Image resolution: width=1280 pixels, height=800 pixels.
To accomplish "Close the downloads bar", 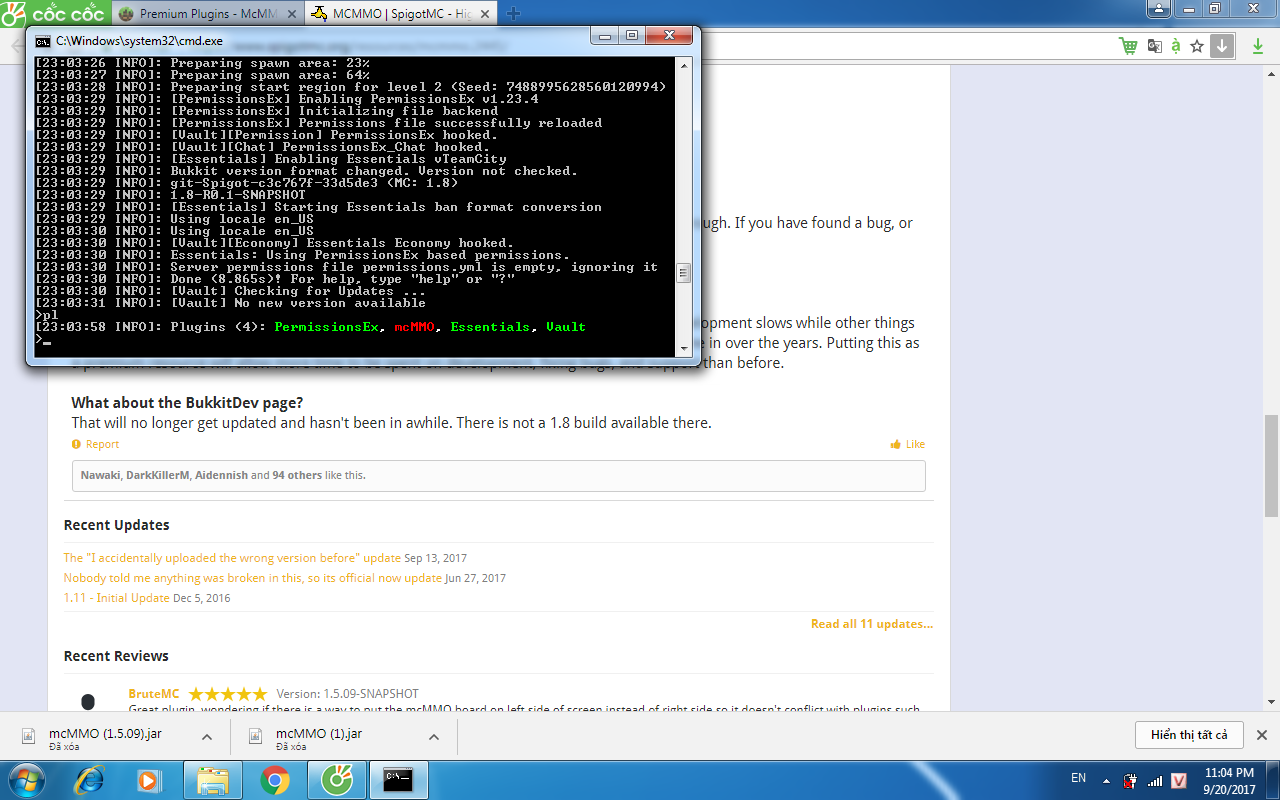I will click(1262, 735).
